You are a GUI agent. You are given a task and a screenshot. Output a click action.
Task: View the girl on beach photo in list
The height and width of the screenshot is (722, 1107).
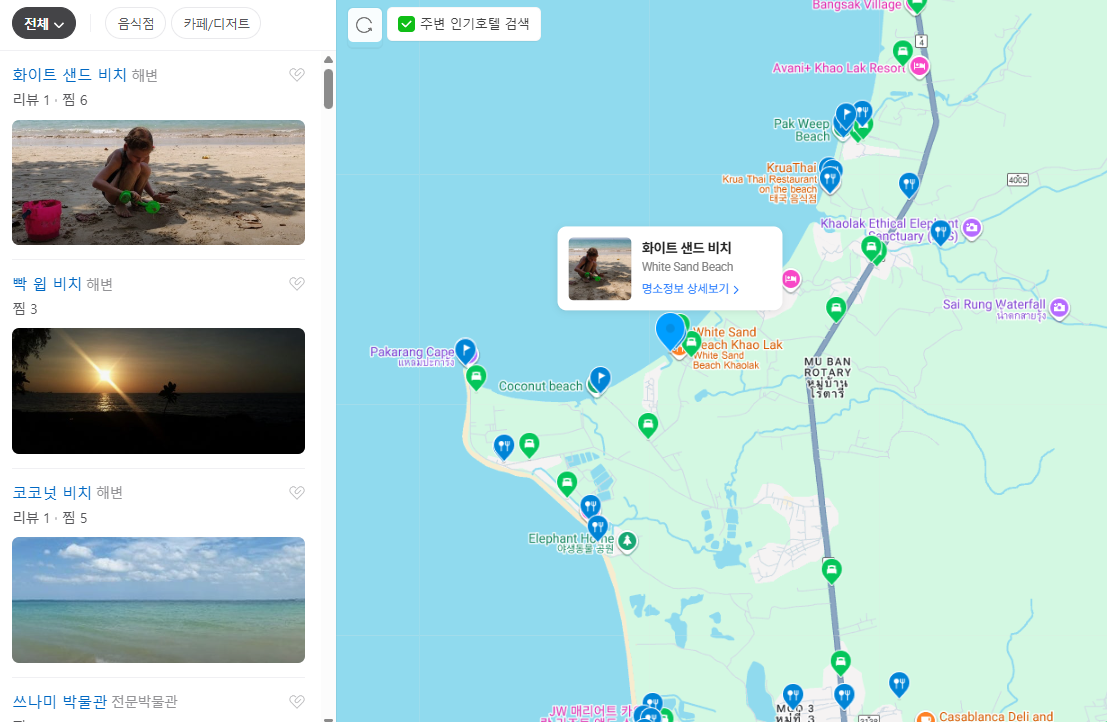[158, 182]
